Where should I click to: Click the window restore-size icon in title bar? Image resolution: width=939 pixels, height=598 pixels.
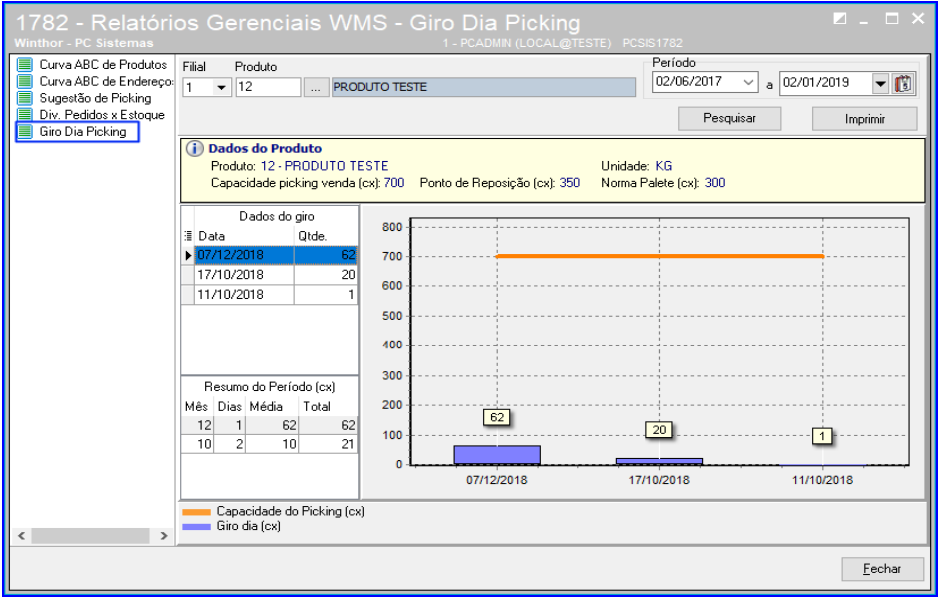click(x=840, y=19)
